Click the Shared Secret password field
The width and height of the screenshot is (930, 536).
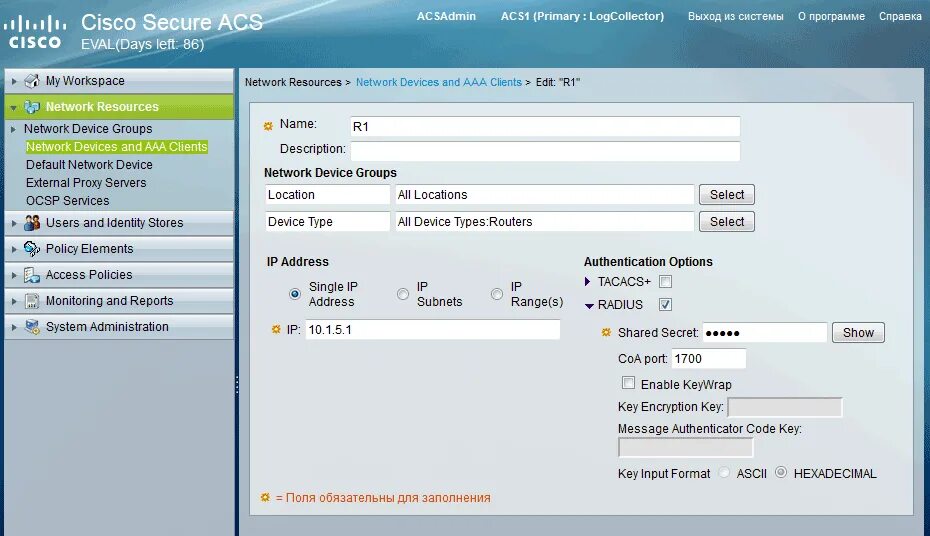pyautogui.click(x=765, y=333)
